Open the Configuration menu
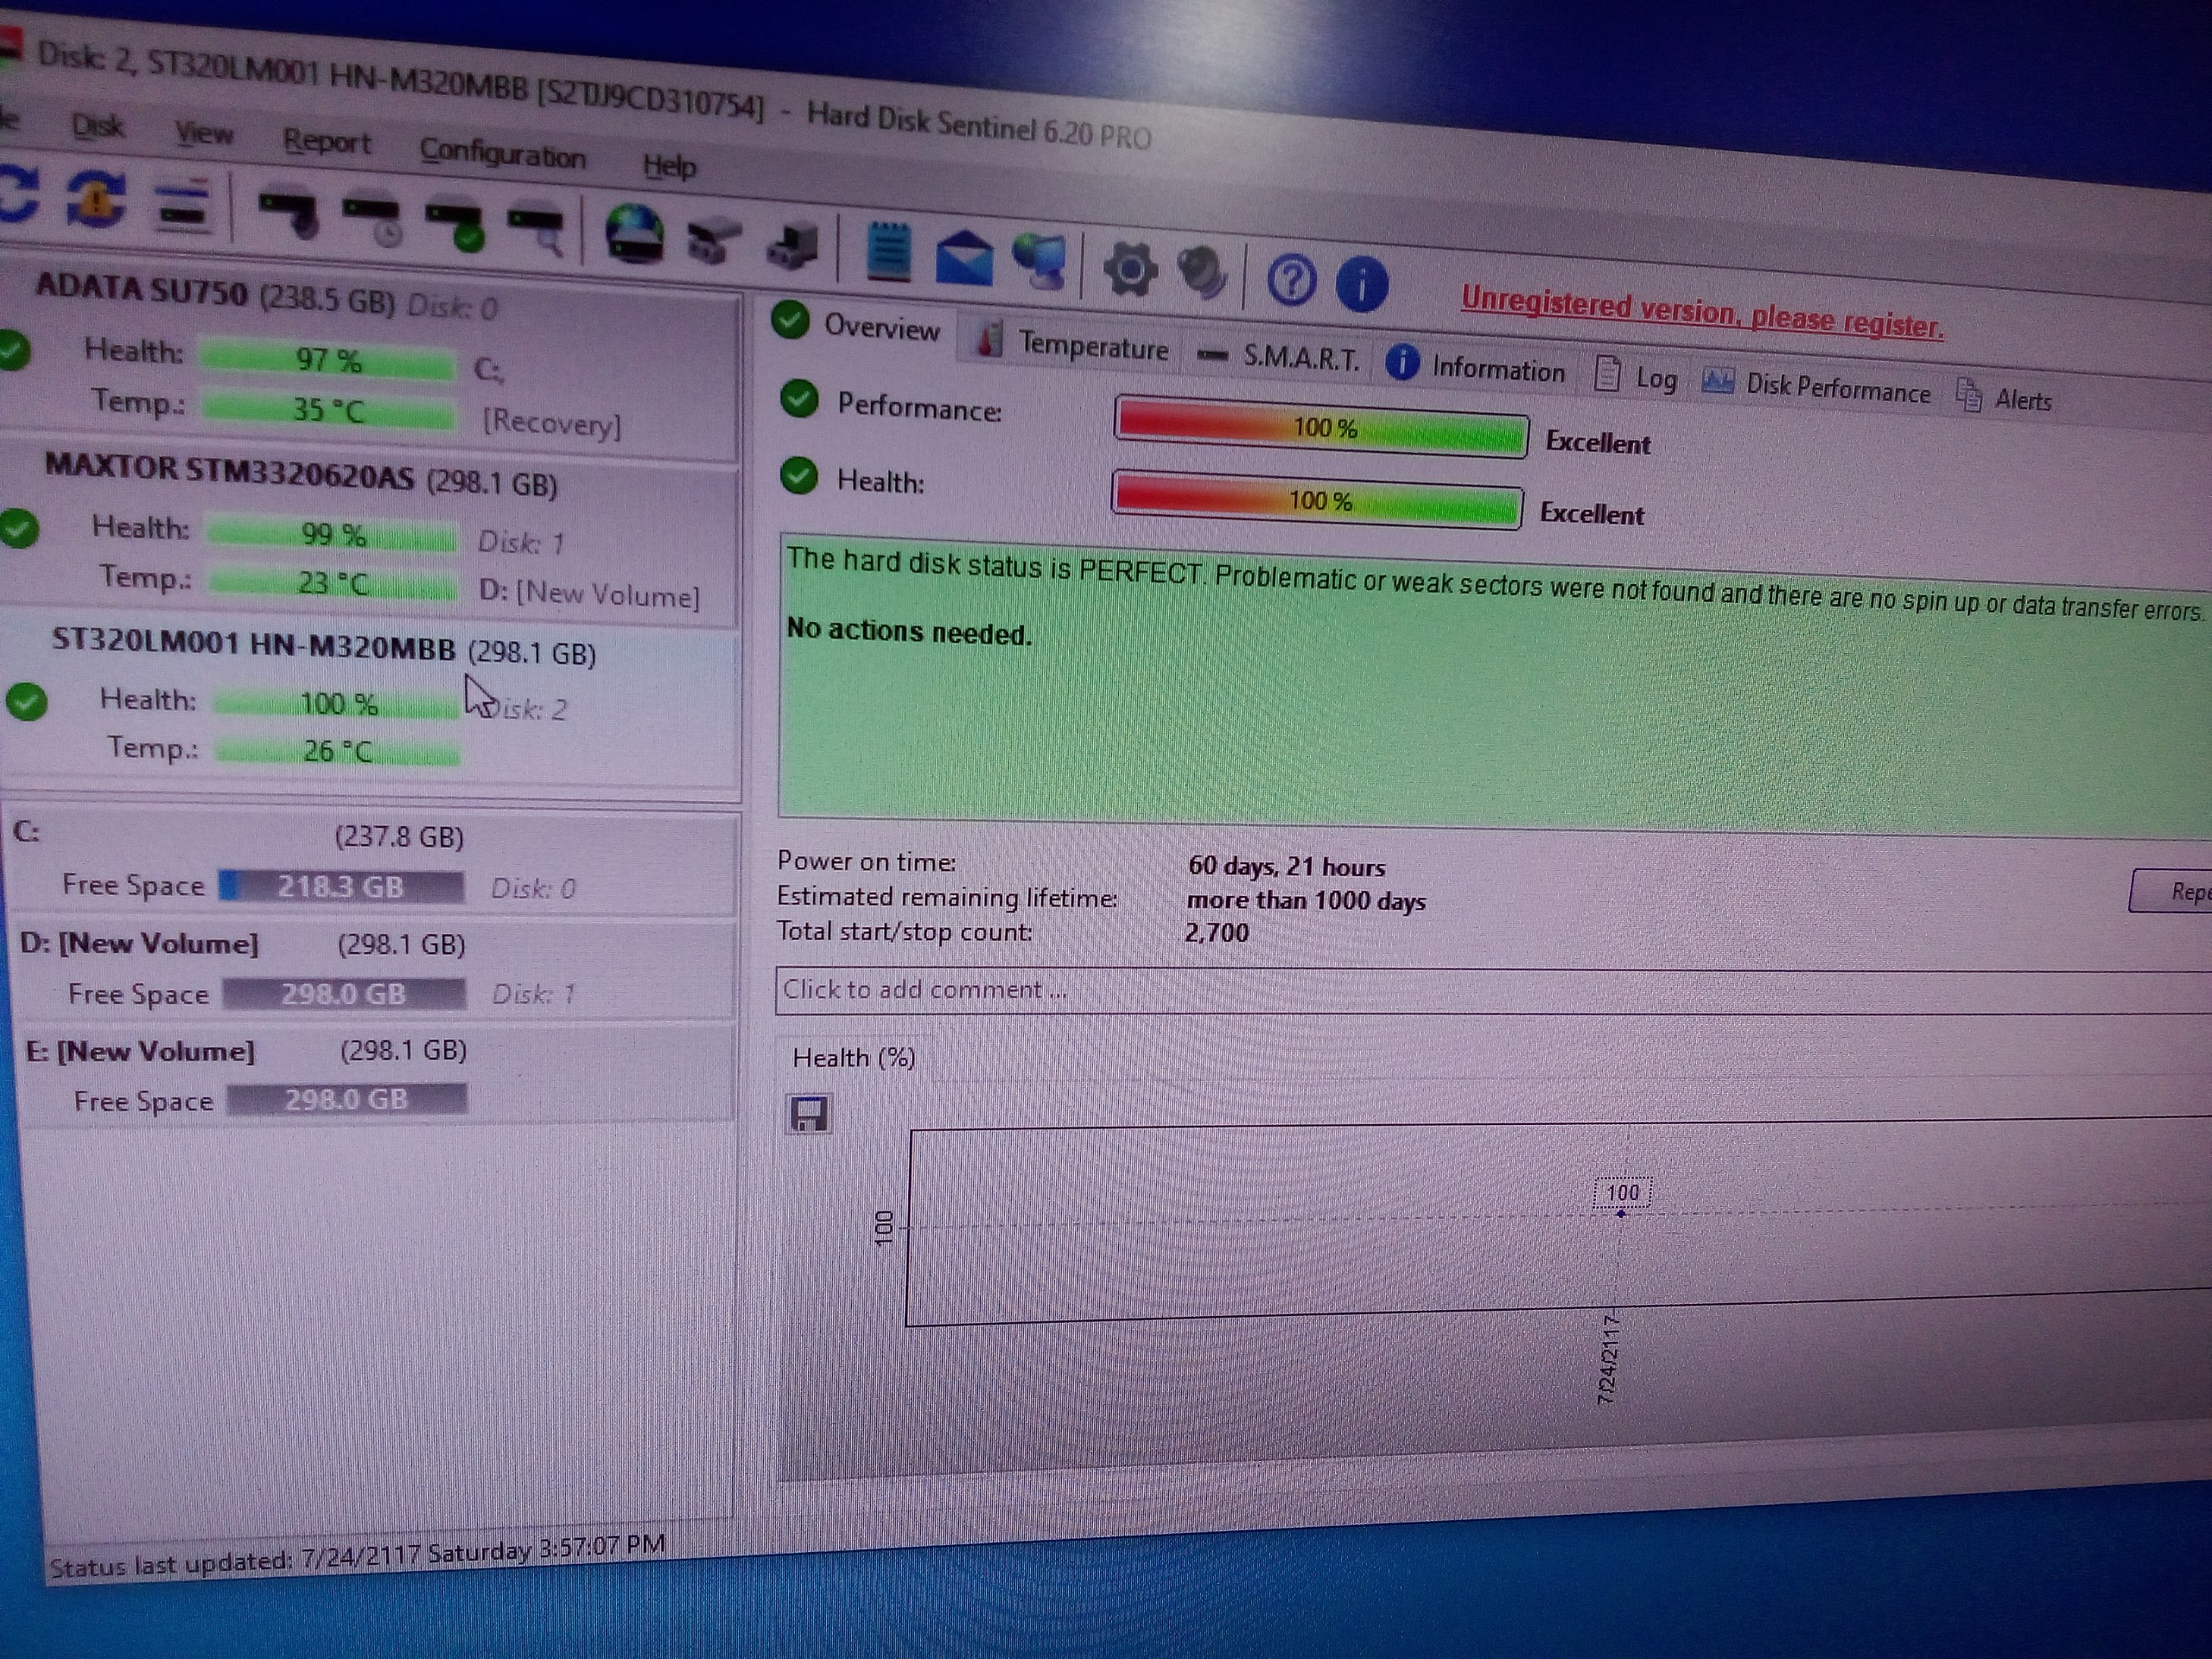Screen dimensions: 2212x1659 click(502, 154)
